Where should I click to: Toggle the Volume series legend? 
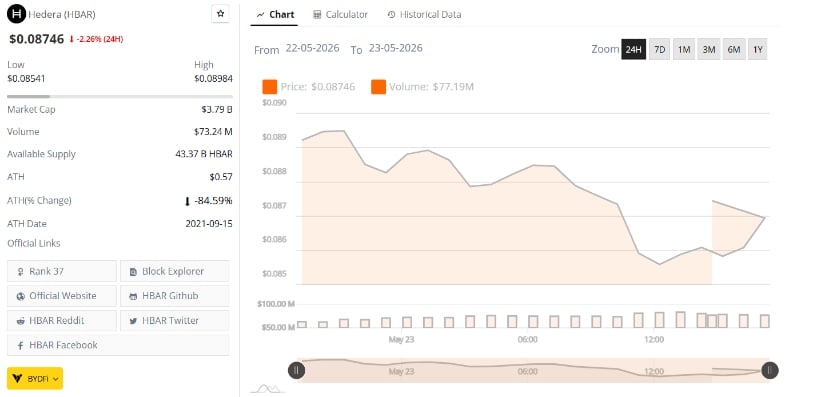click(x=422, y=87)
